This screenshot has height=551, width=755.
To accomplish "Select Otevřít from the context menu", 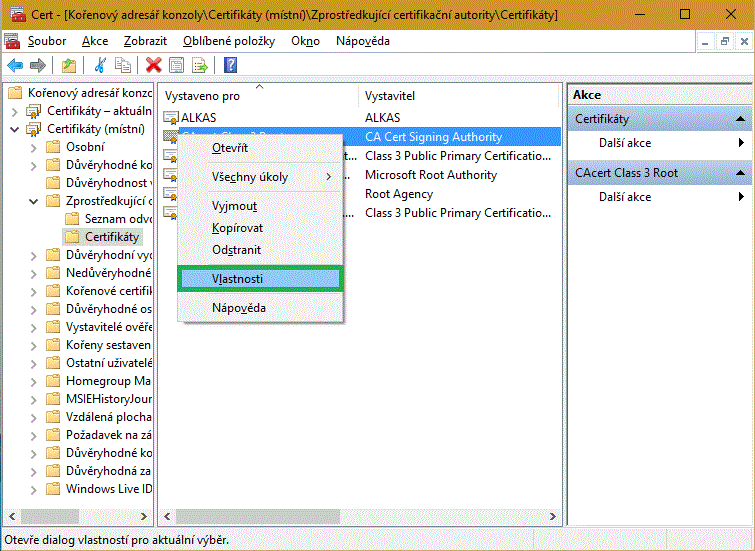I will 230,148.
